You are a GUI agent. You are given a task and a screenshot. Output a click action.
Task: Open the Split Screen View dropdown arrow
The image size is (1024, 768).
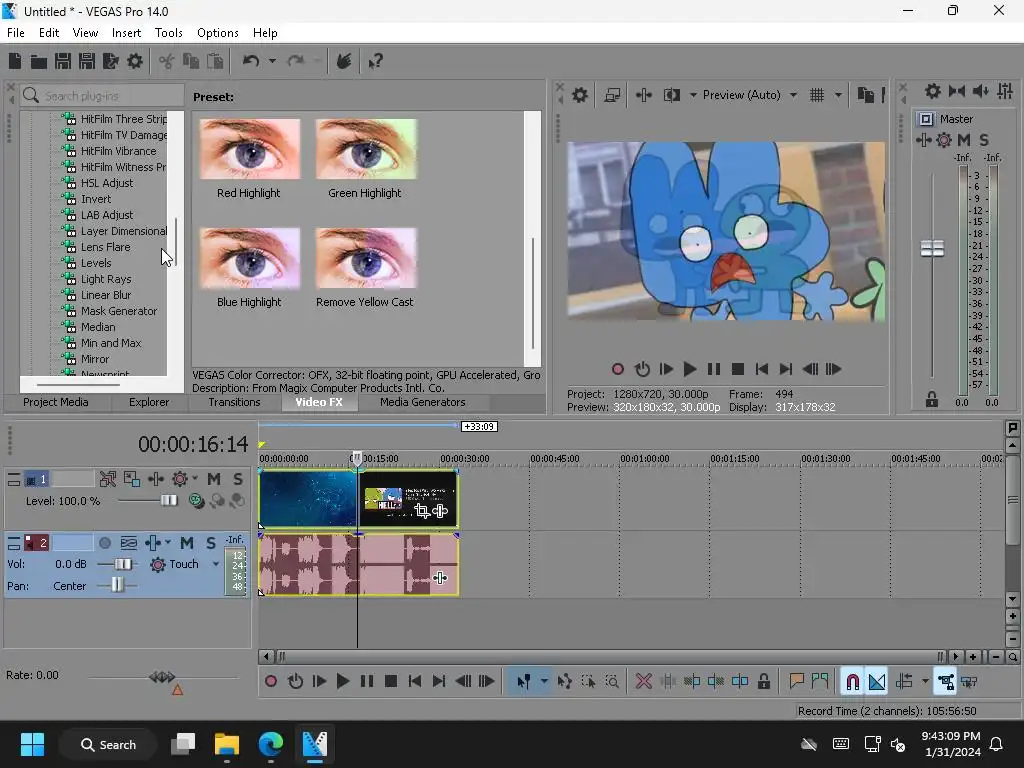693,95
